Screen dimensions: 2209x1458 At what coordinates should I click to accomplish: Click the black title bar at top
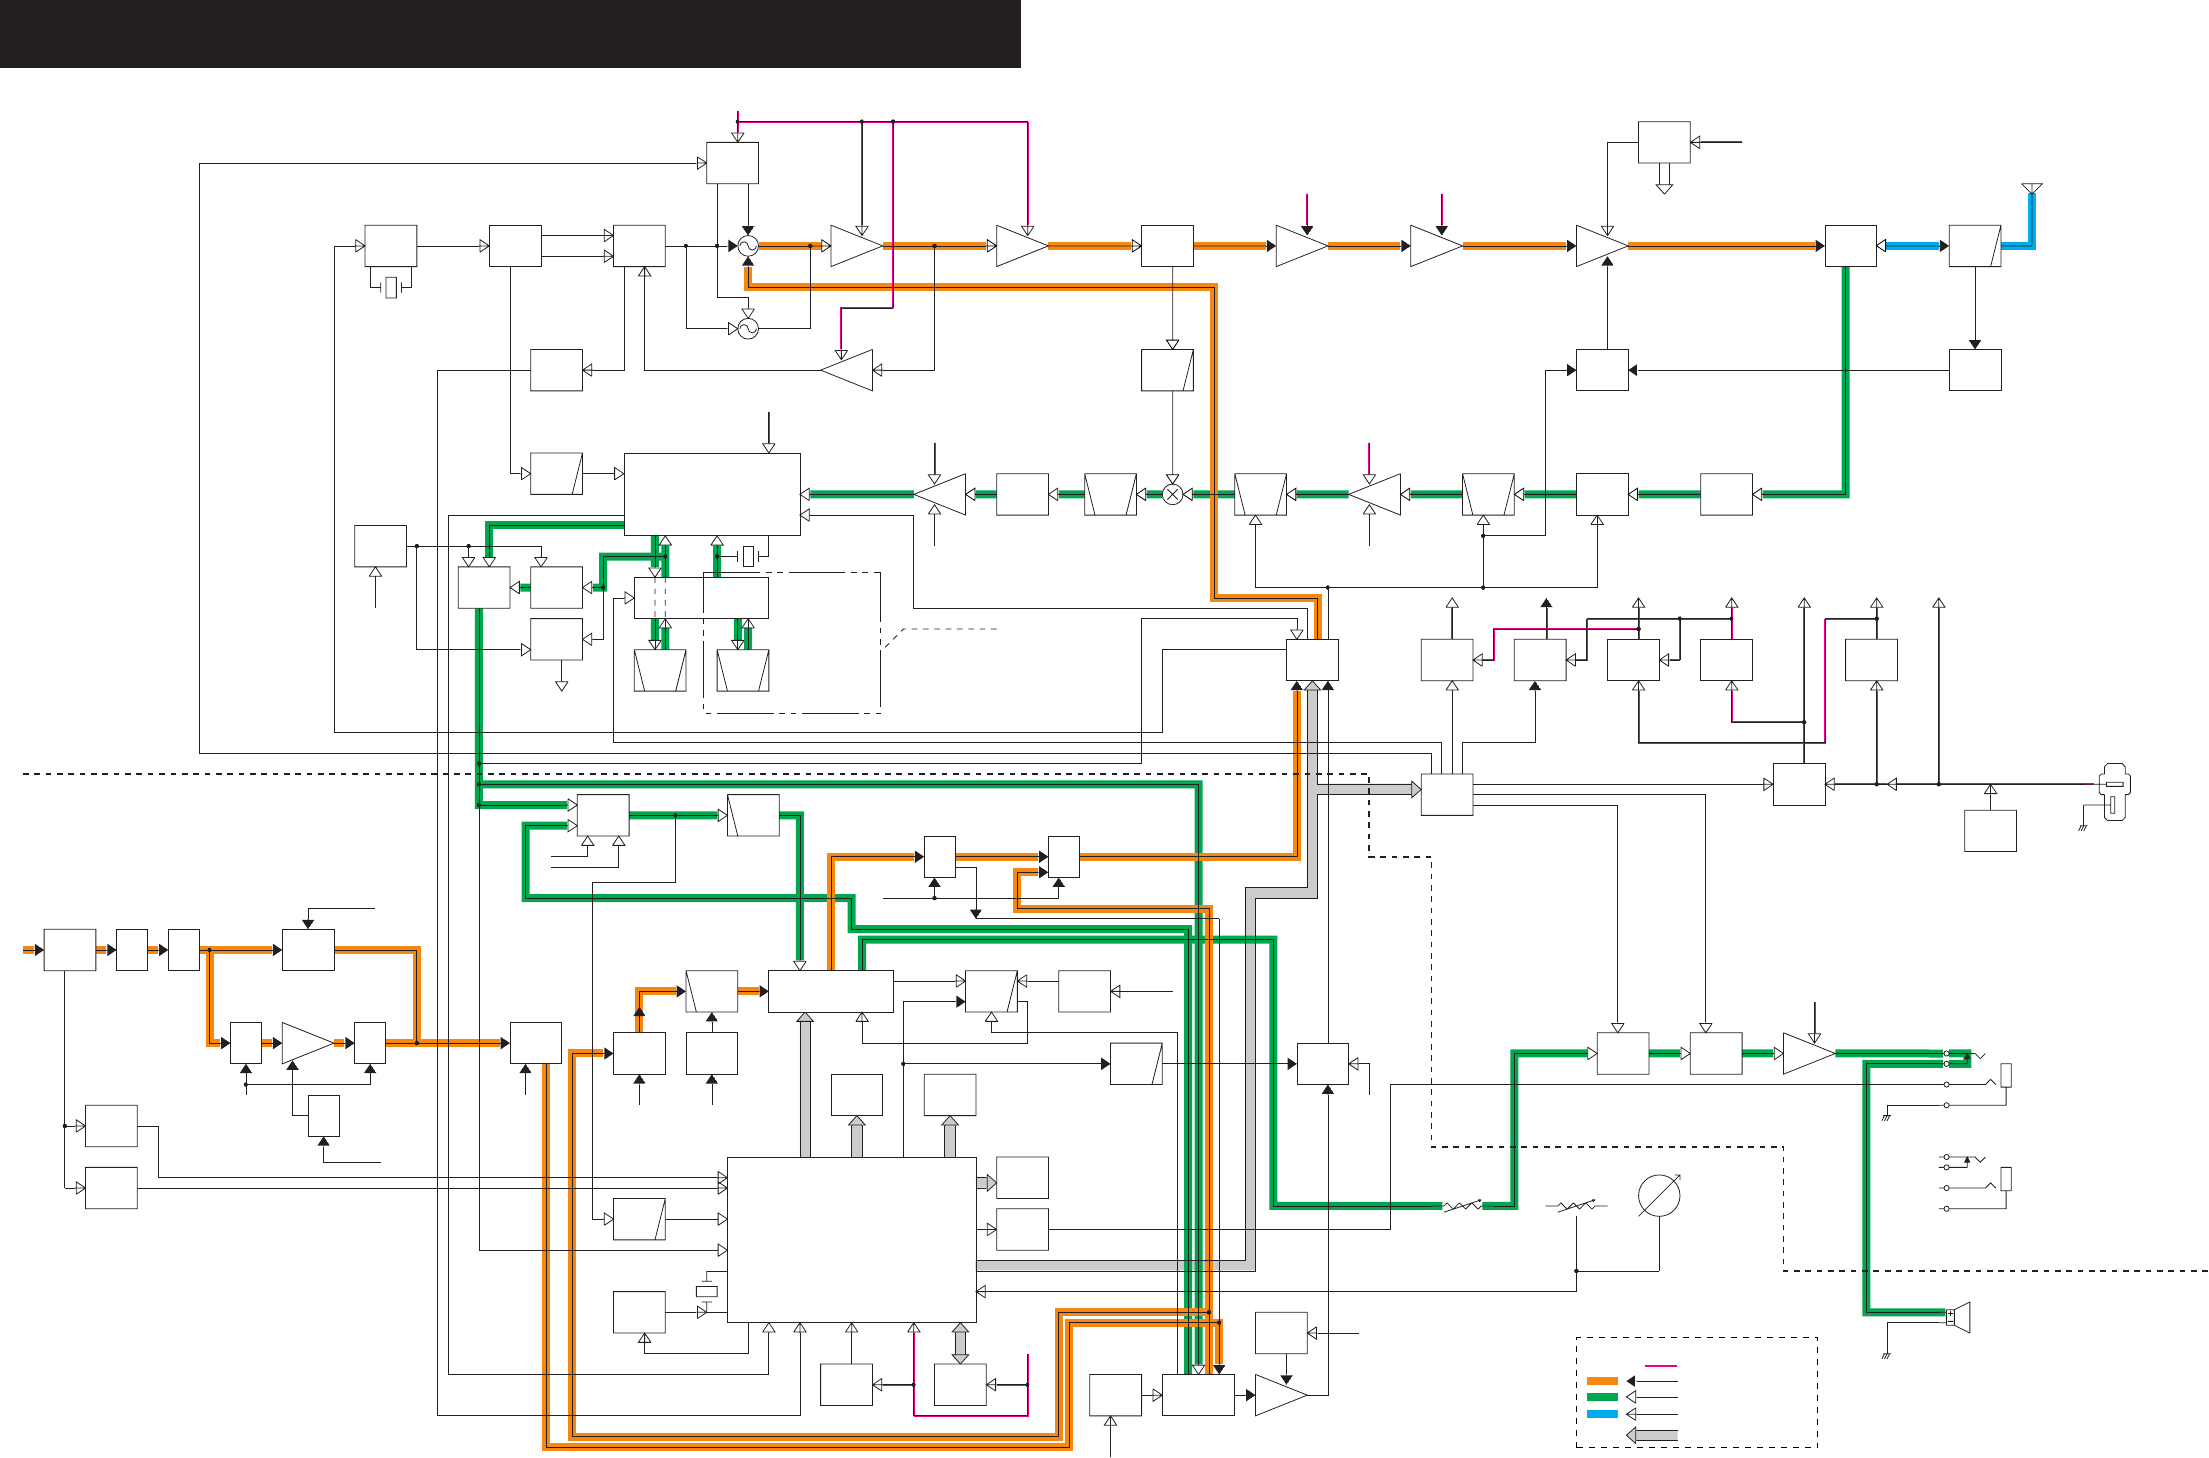pyautogui.click(x=510, y=33)
